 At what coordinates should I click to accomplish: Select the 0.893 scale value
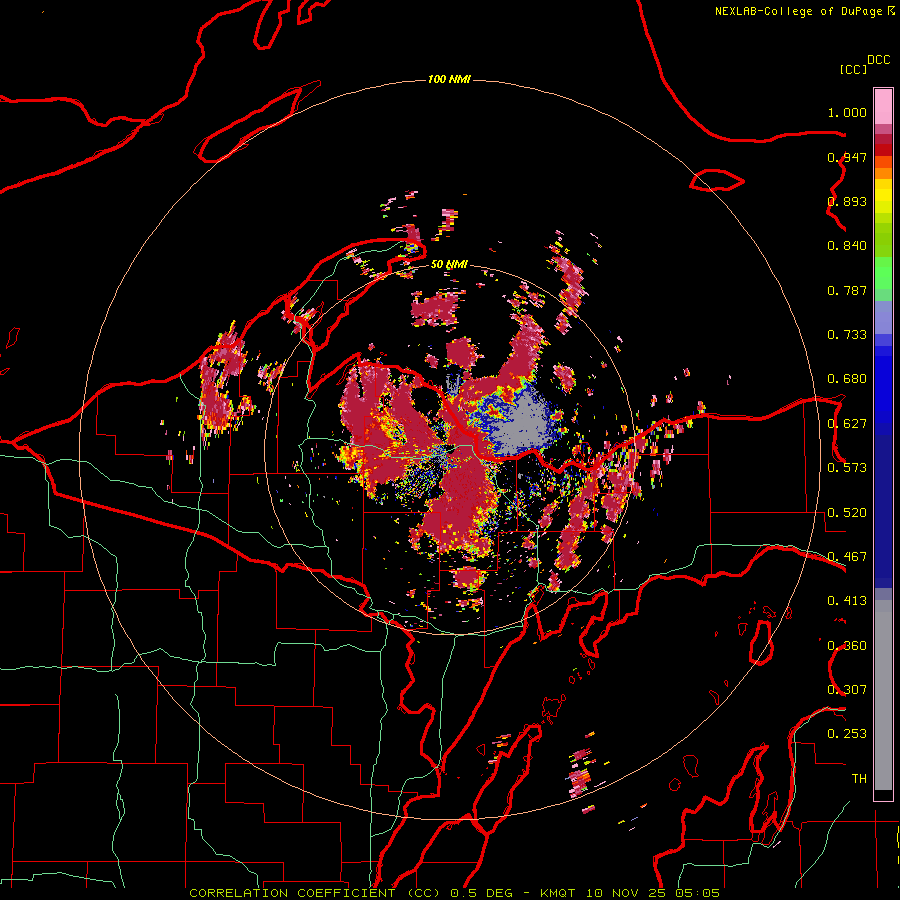pyautogui.click(x=847, y=201)
